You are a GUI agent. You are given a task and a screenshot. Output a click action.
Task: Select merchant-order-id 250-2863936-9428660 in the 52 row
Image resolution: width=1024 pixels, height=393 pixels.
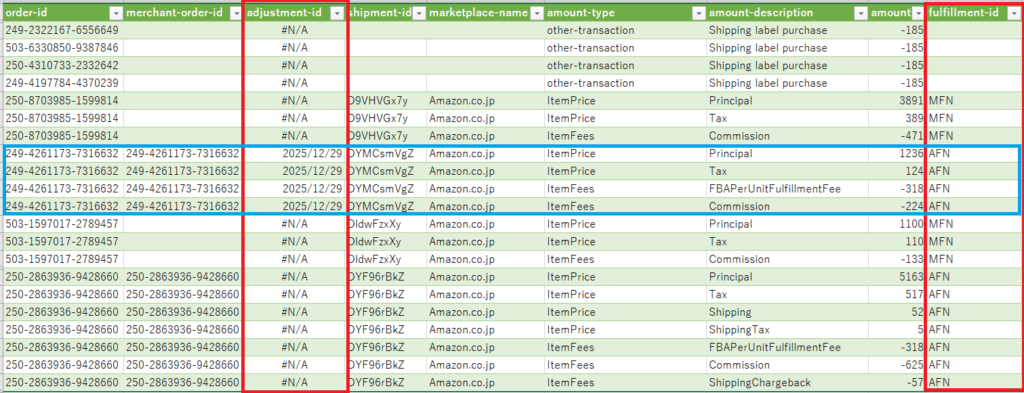[183, 311]
